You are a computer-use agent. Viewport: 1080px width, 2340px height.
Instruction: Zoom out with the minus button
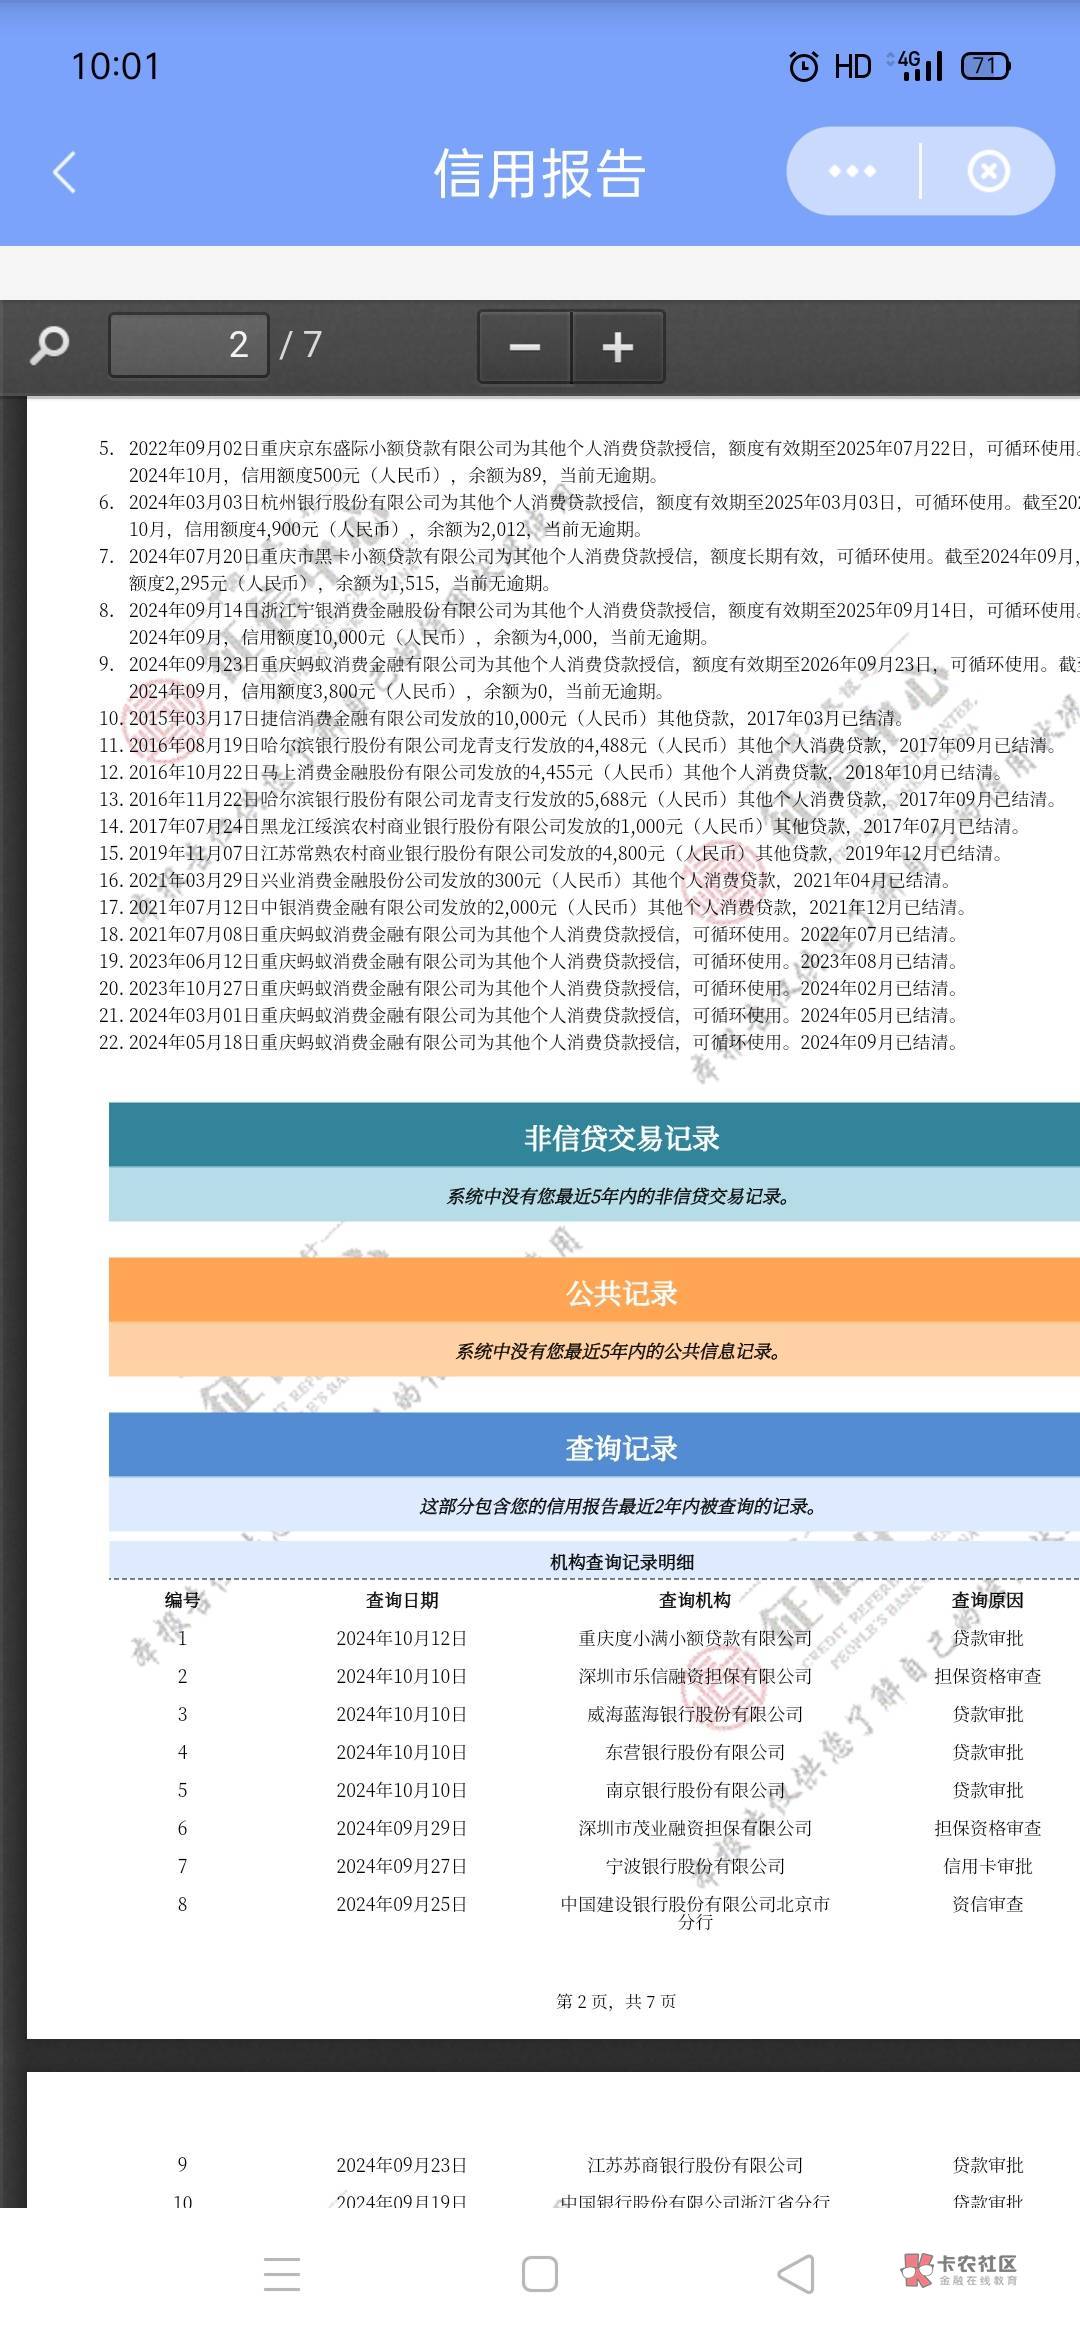tap(525, 347)
